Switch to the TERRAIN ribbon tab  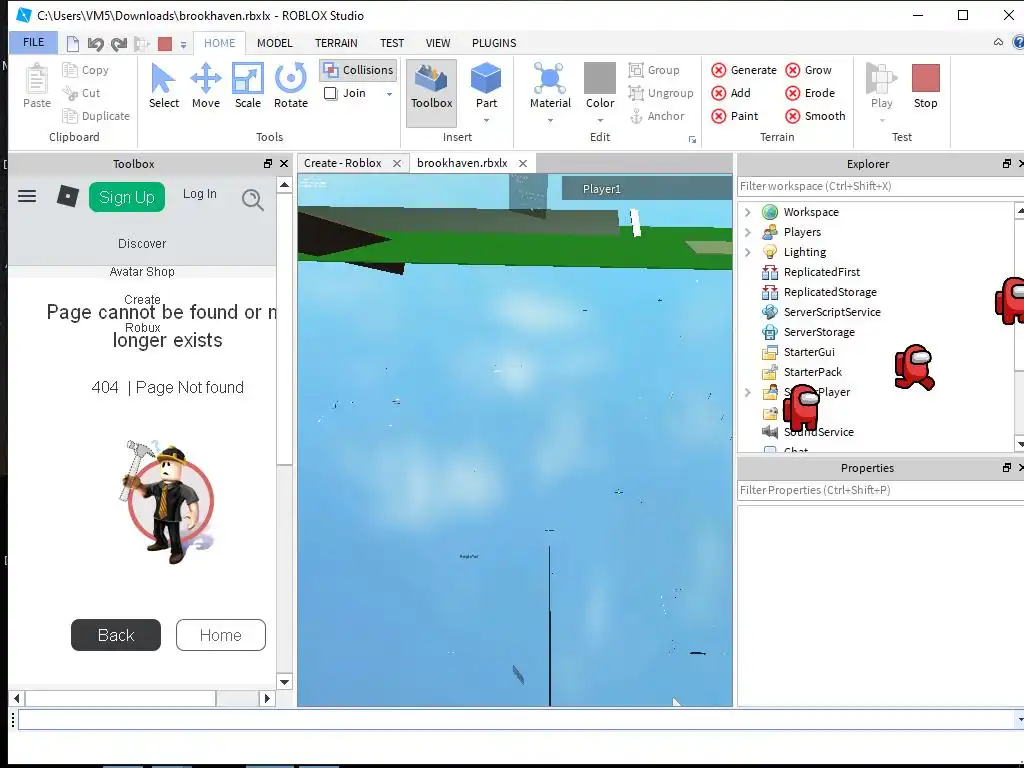(x=336, y=43)
